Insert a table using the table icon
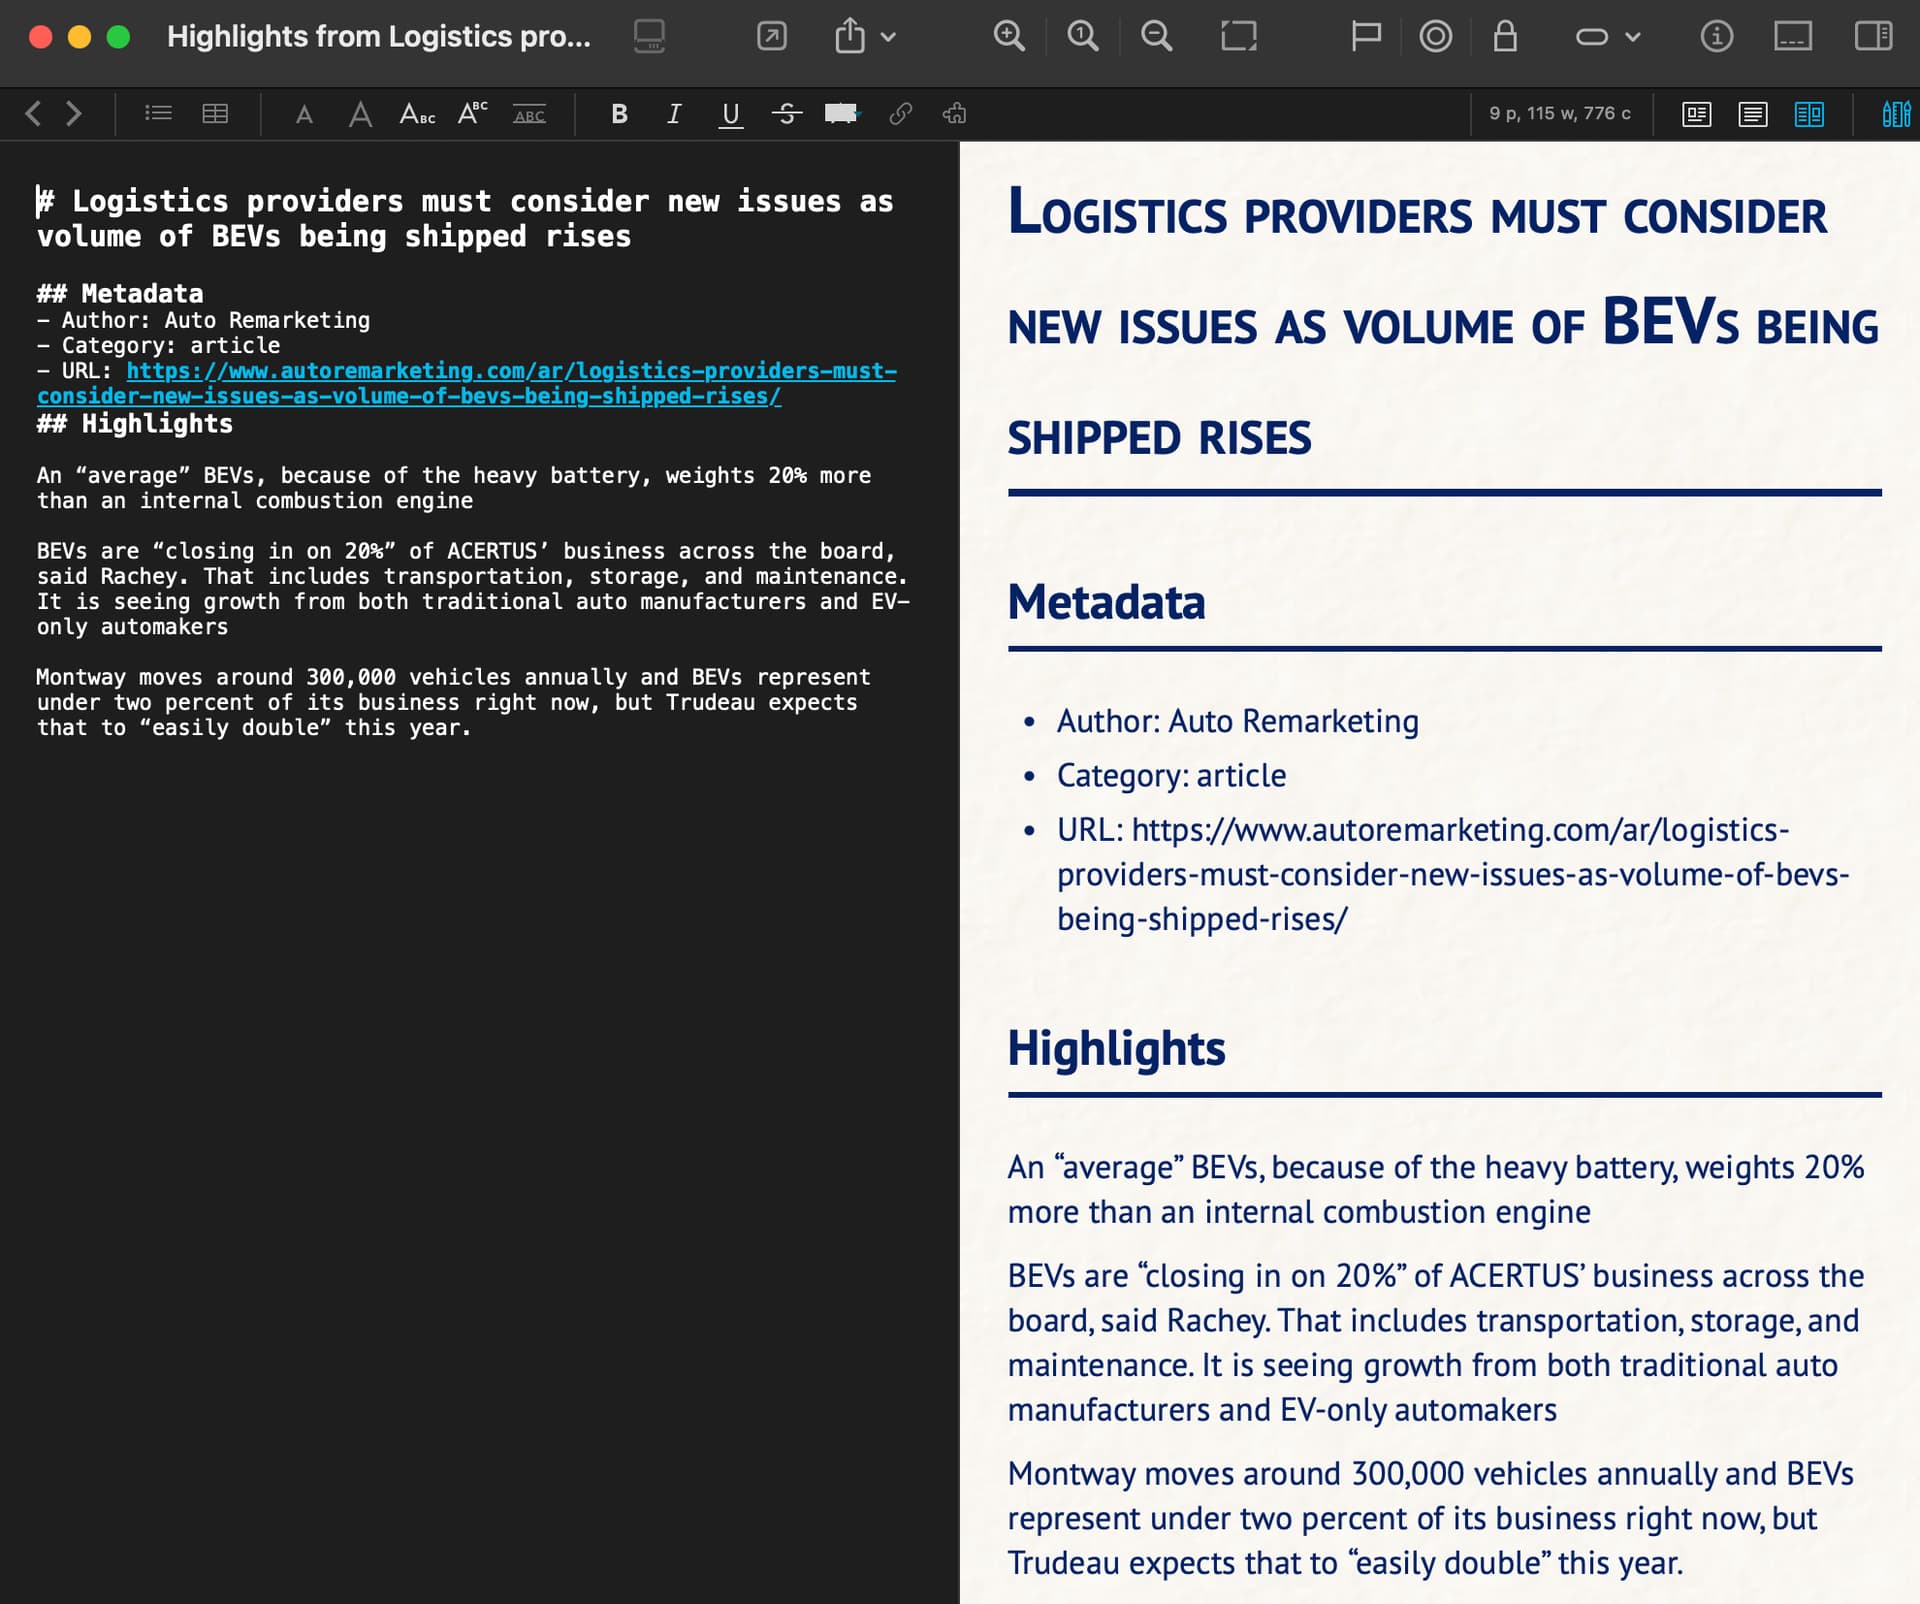The width and height of the screenshot is (1920, 1604). coord(215,114)
